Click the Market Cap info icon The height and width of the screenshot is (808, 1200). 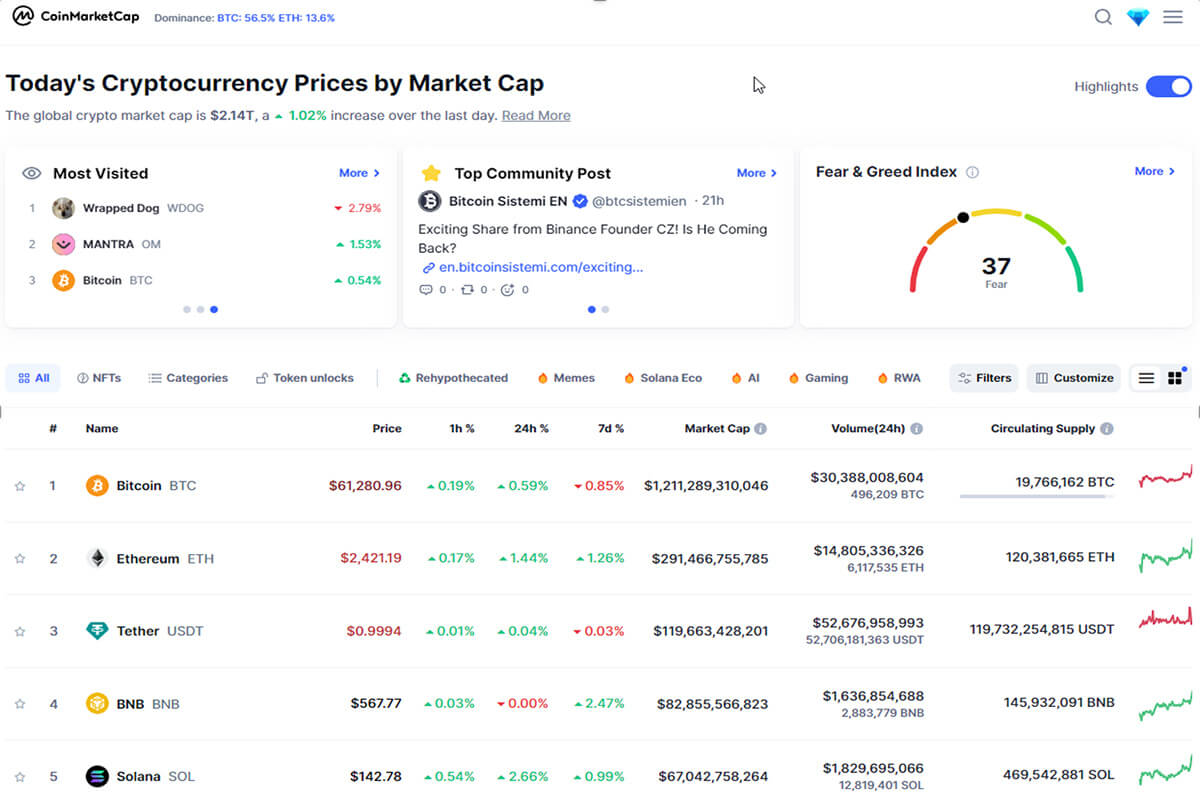(x=761, y=429)
